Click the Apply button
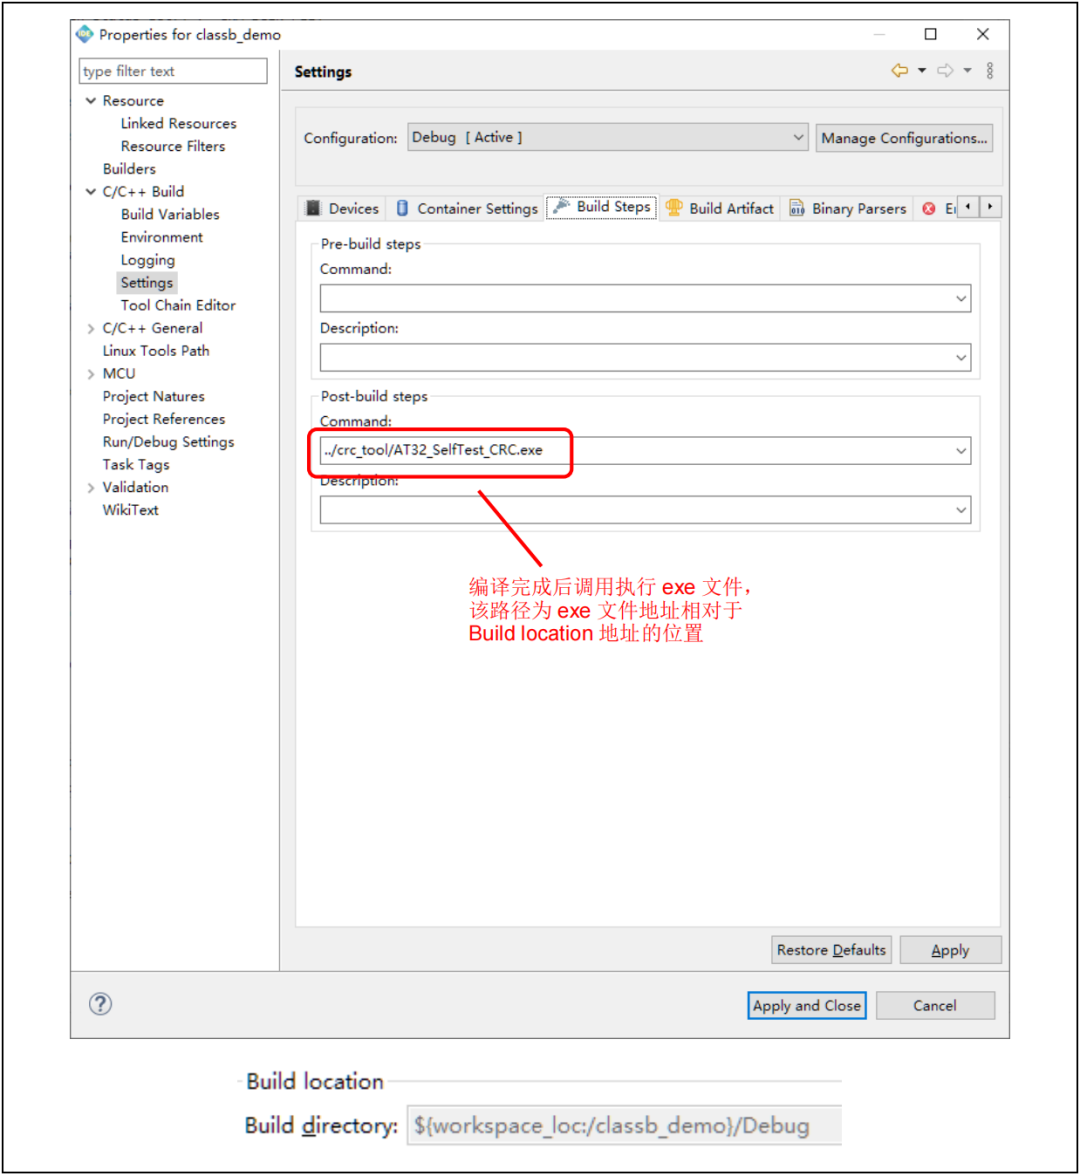Viewport: 1080px width, 1176px height. pyautogui.click(x=950, y=950)
